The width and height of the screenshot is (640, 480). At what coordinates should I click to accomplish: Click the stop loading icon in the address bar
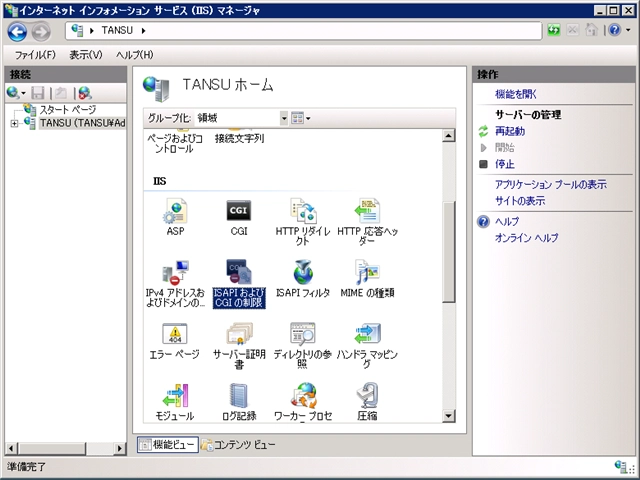[573, 30]
